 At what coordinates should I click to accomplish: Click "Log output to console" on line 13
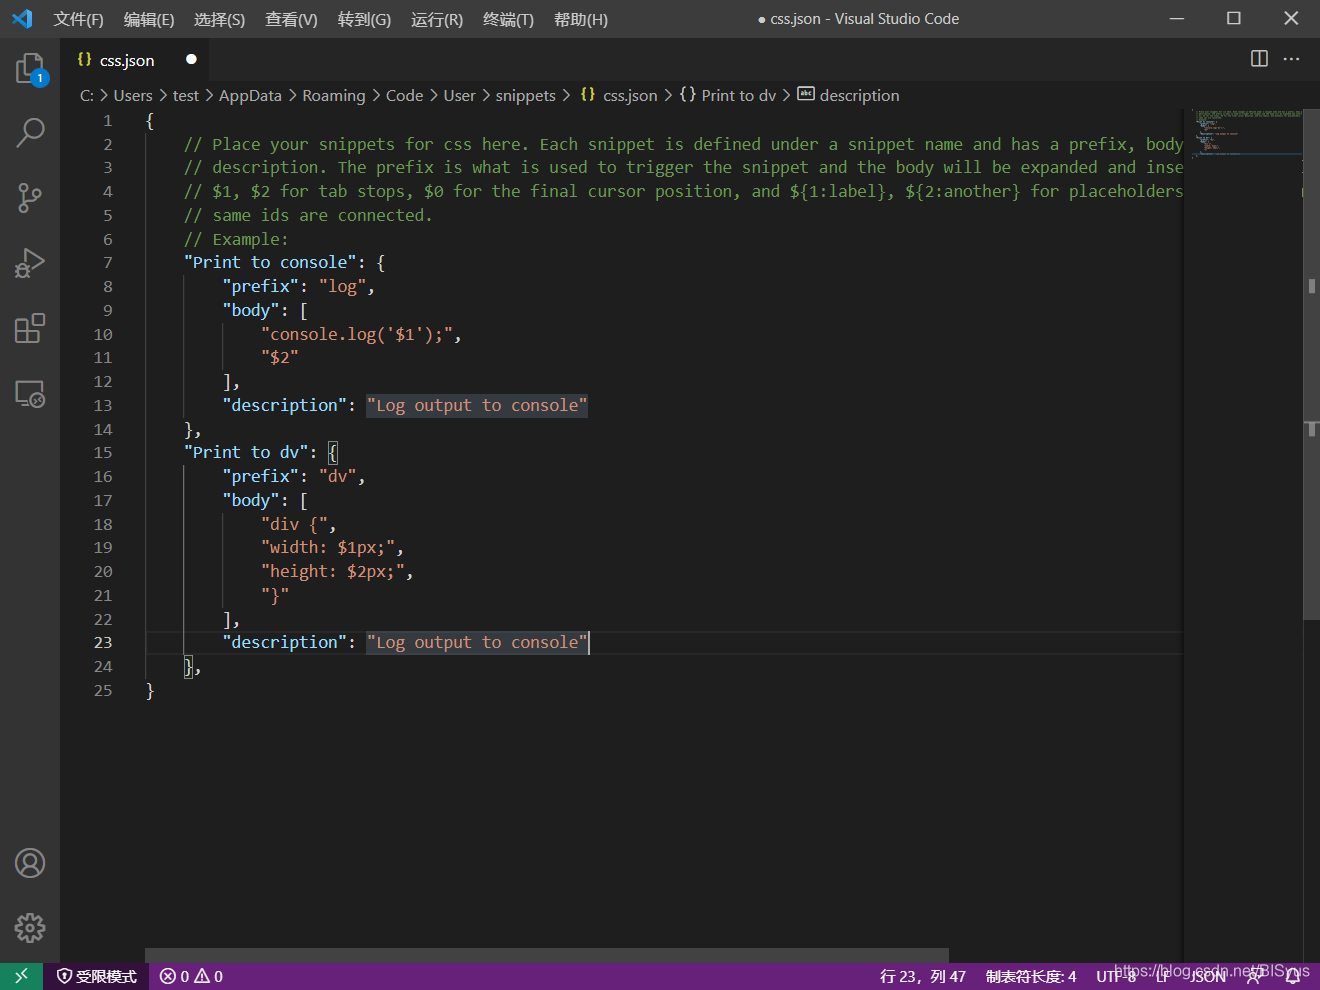click(x=477, y=405)
